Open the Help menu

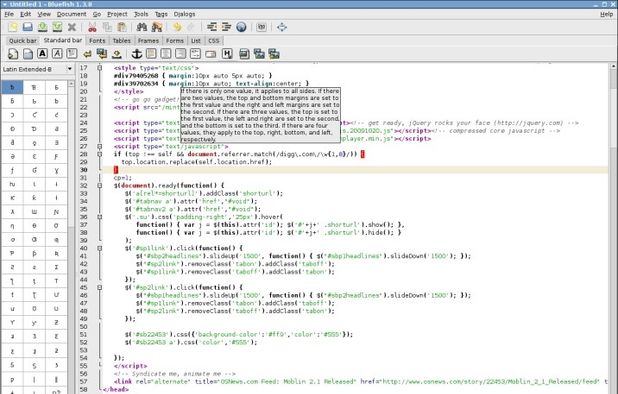(607, 14)
